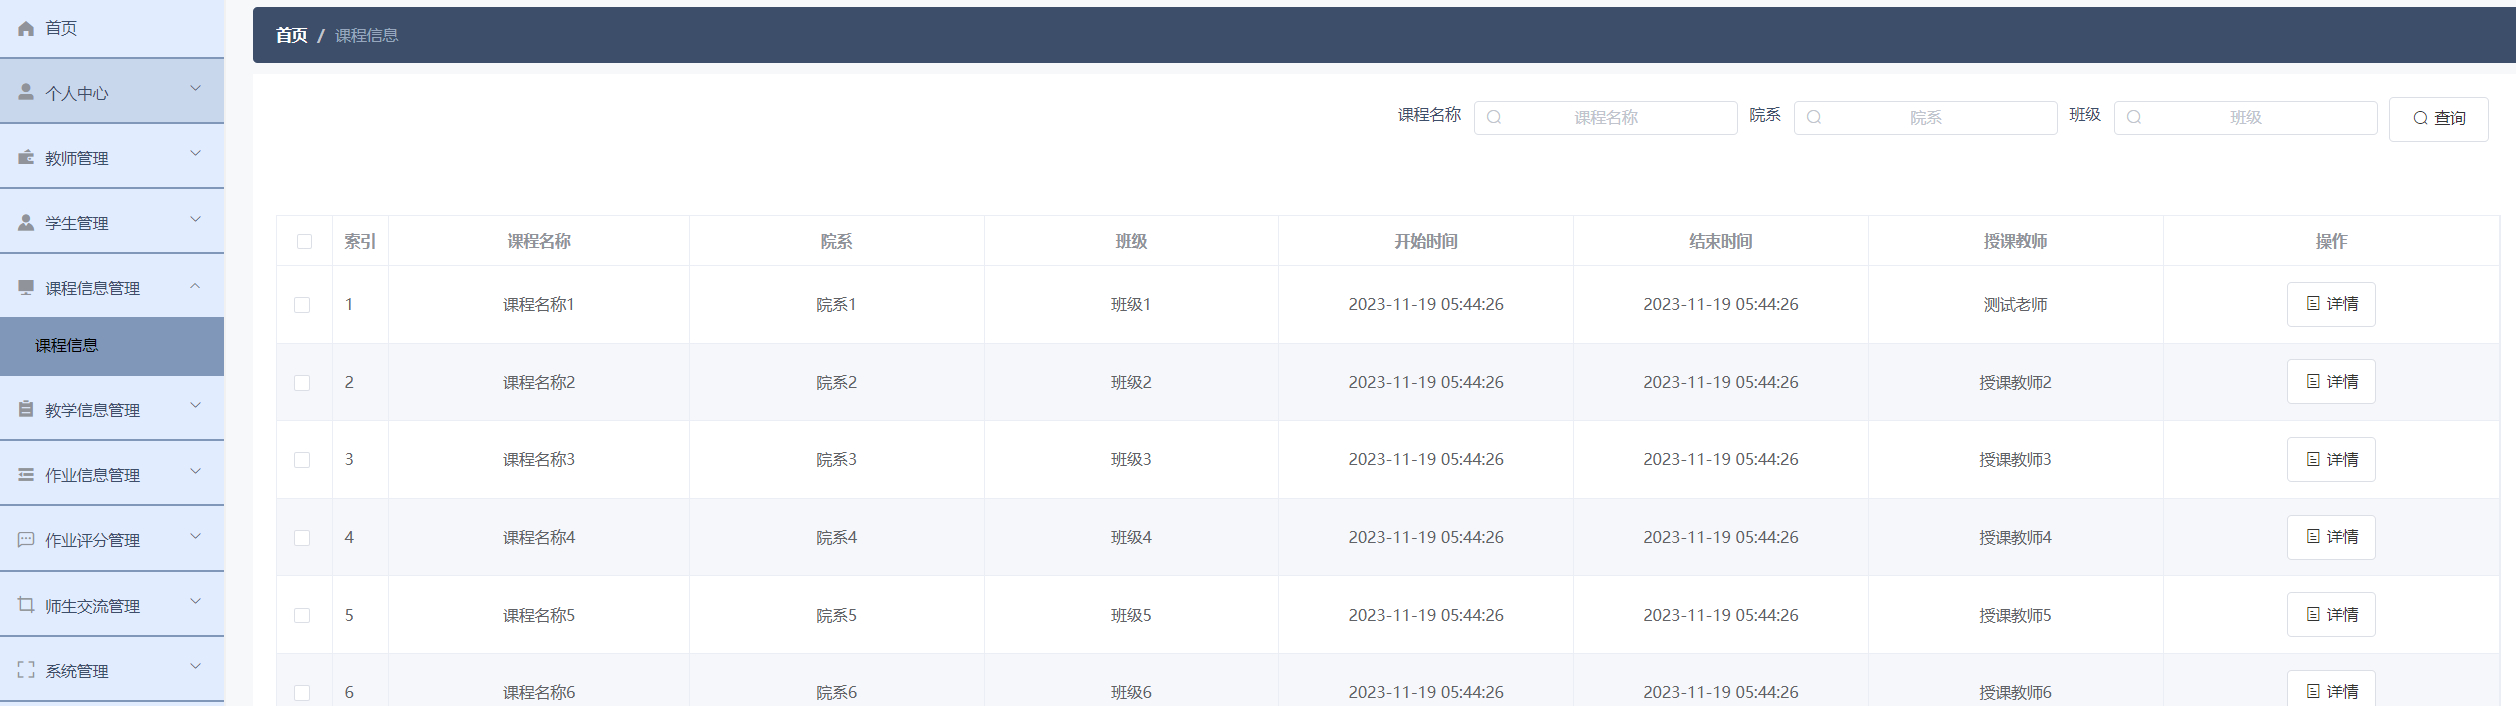Image resolution: width=2516 pixels, height=706 pixels.
Task: Expand the 教学信息管理 chevron
Action: point(196,405)
